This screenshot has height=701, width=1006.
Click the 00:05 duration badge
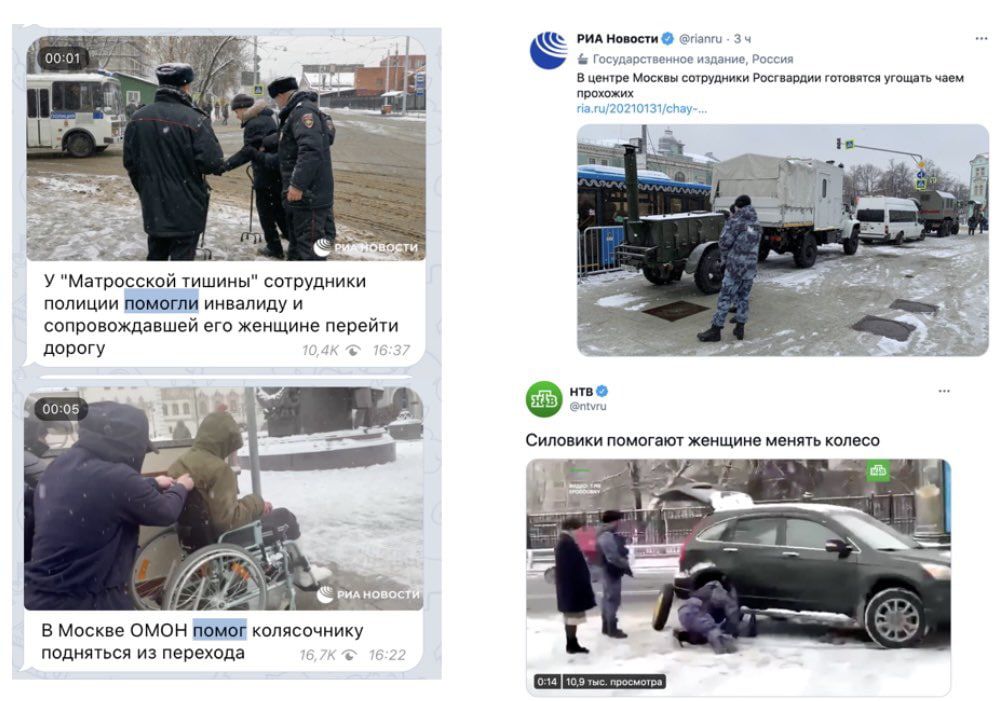pos(61,409)
